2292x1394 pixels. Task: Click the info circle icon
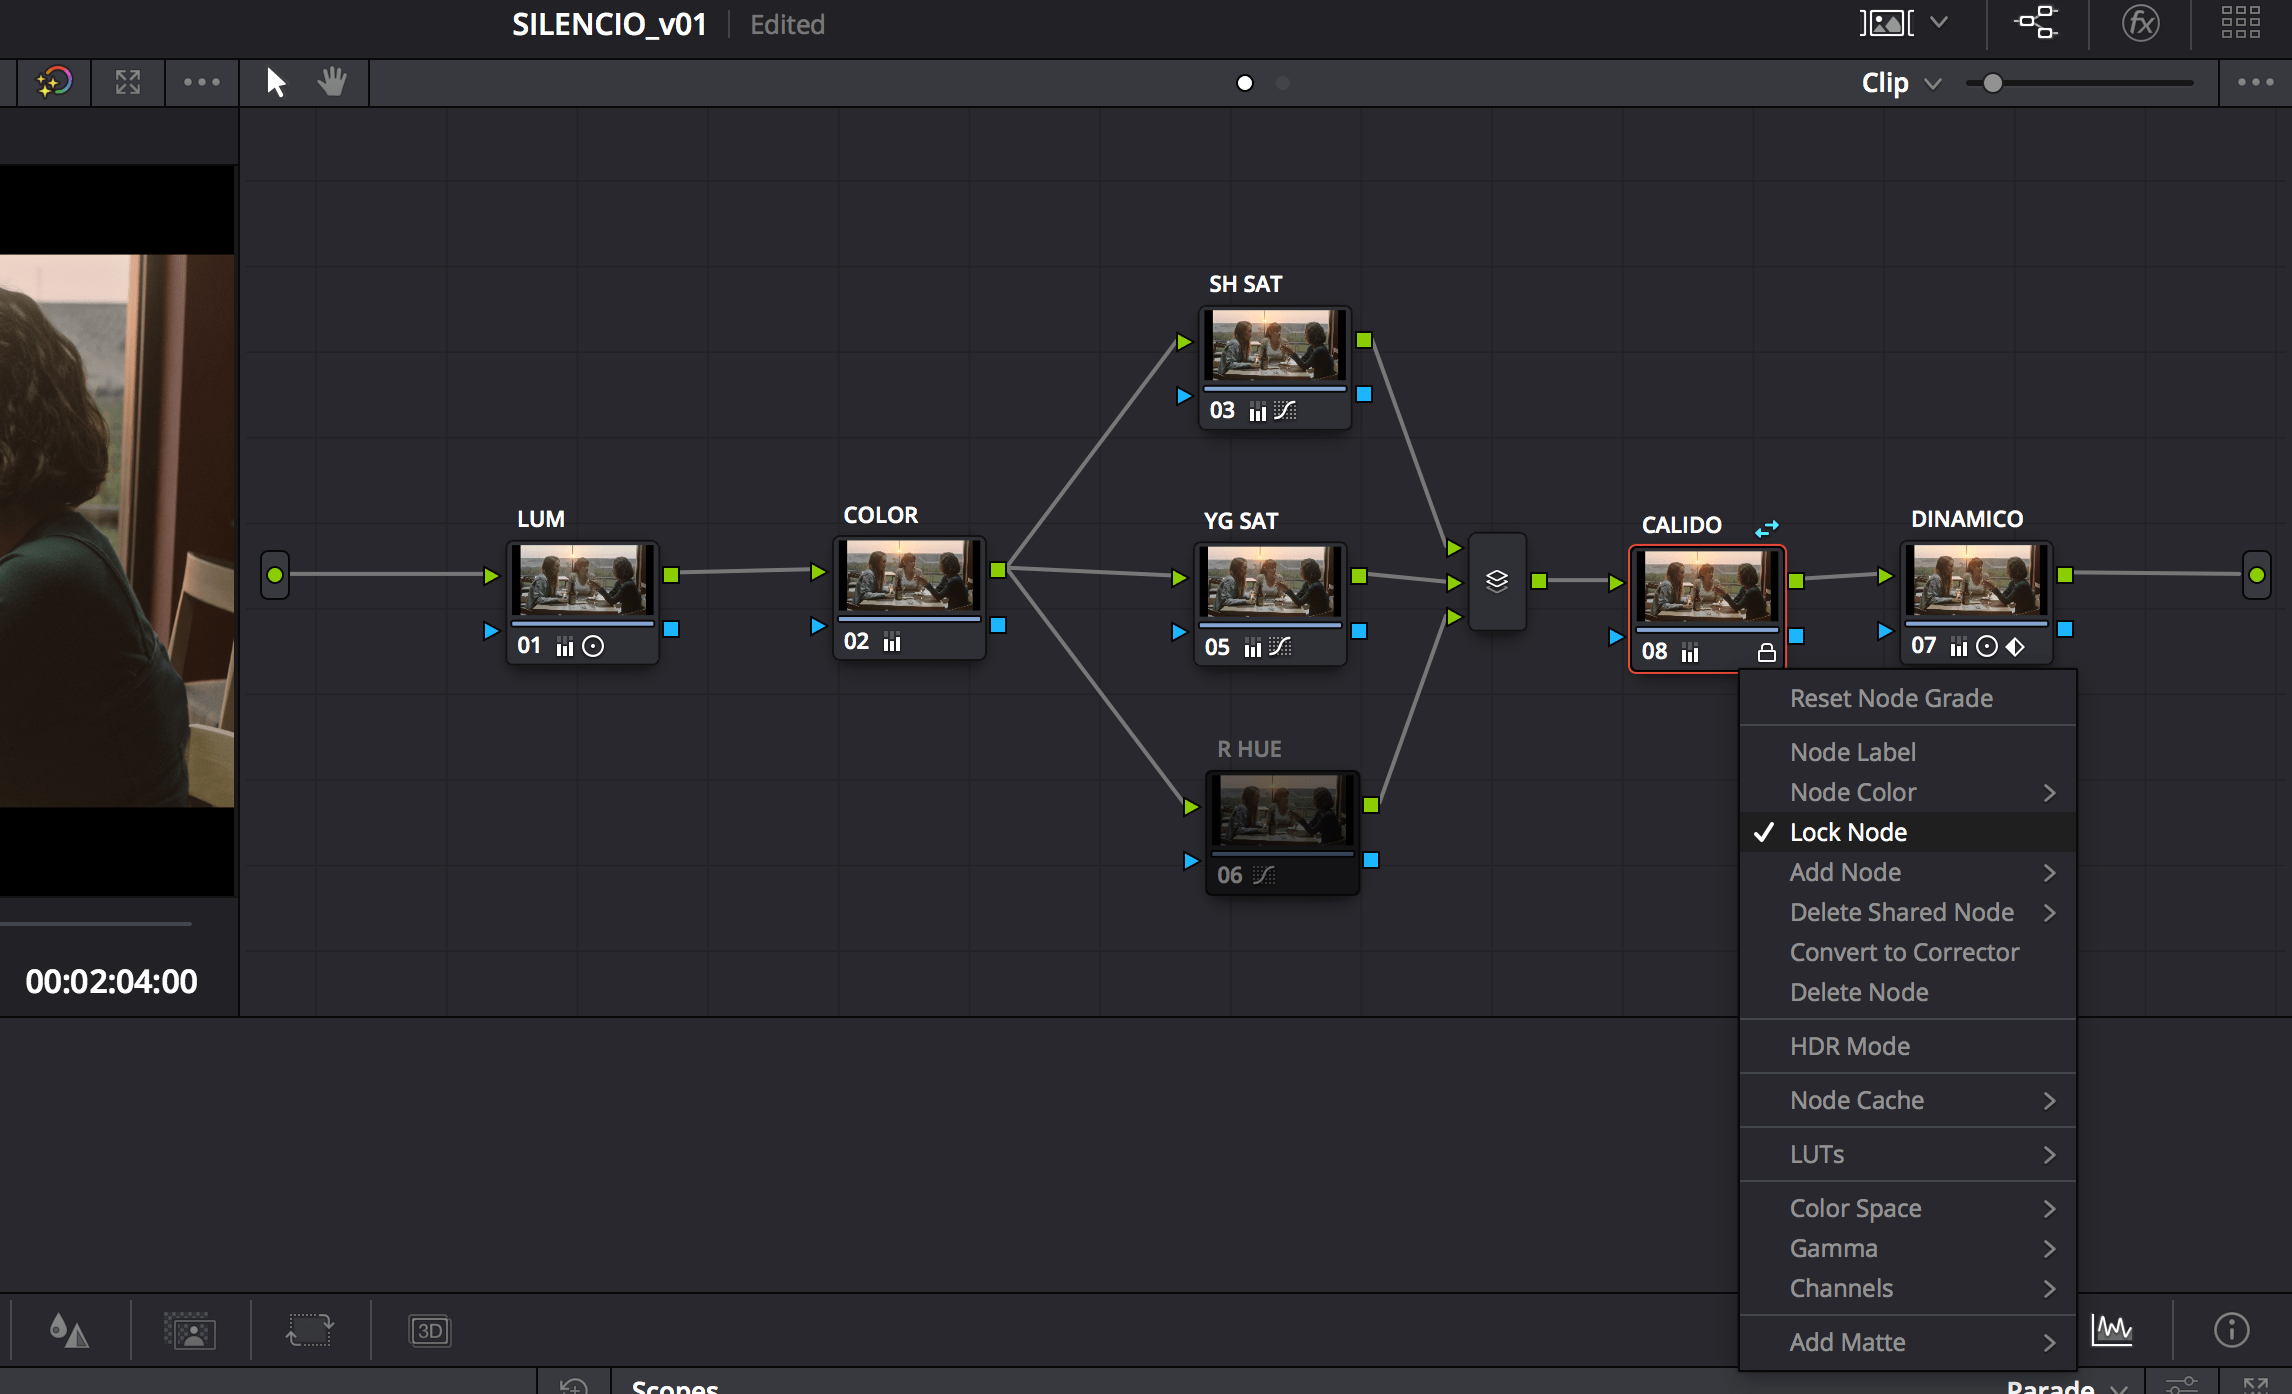click(x=2231, y=1330)
